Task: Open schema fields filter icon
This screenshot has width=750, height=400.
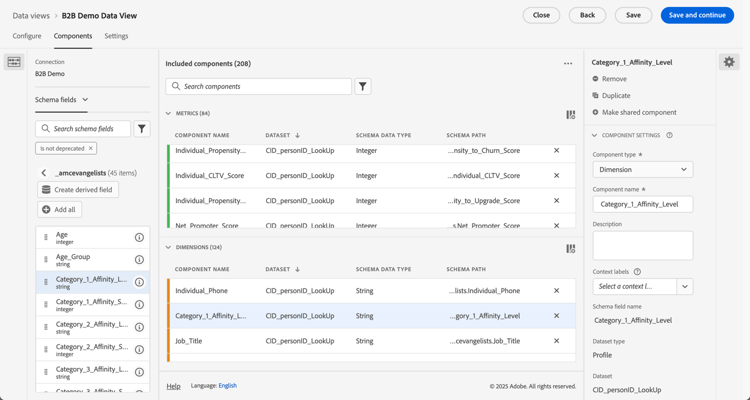Action: pos(142,129)
